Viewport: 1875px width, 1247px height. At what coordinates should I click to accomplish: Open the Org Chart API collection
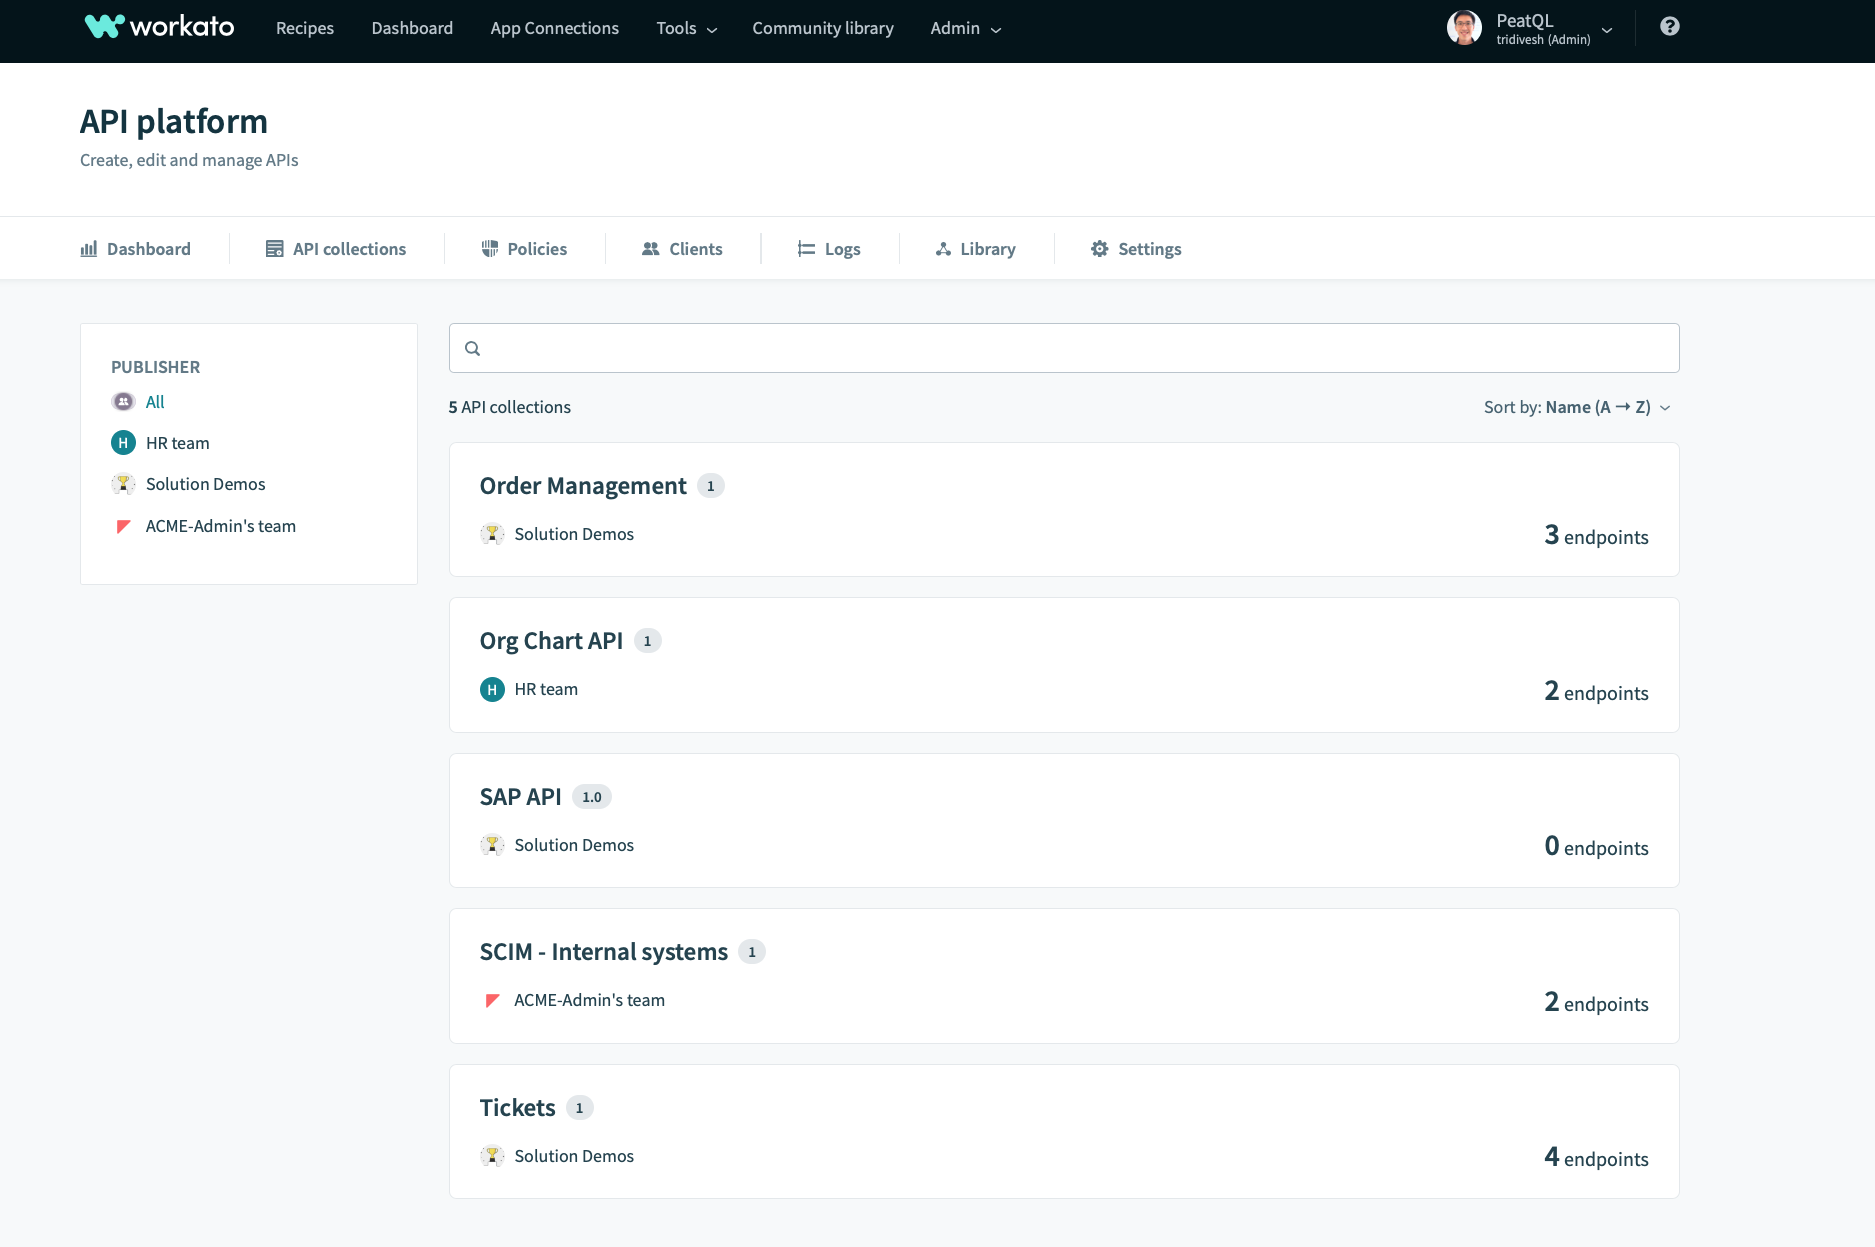[551, 641]
